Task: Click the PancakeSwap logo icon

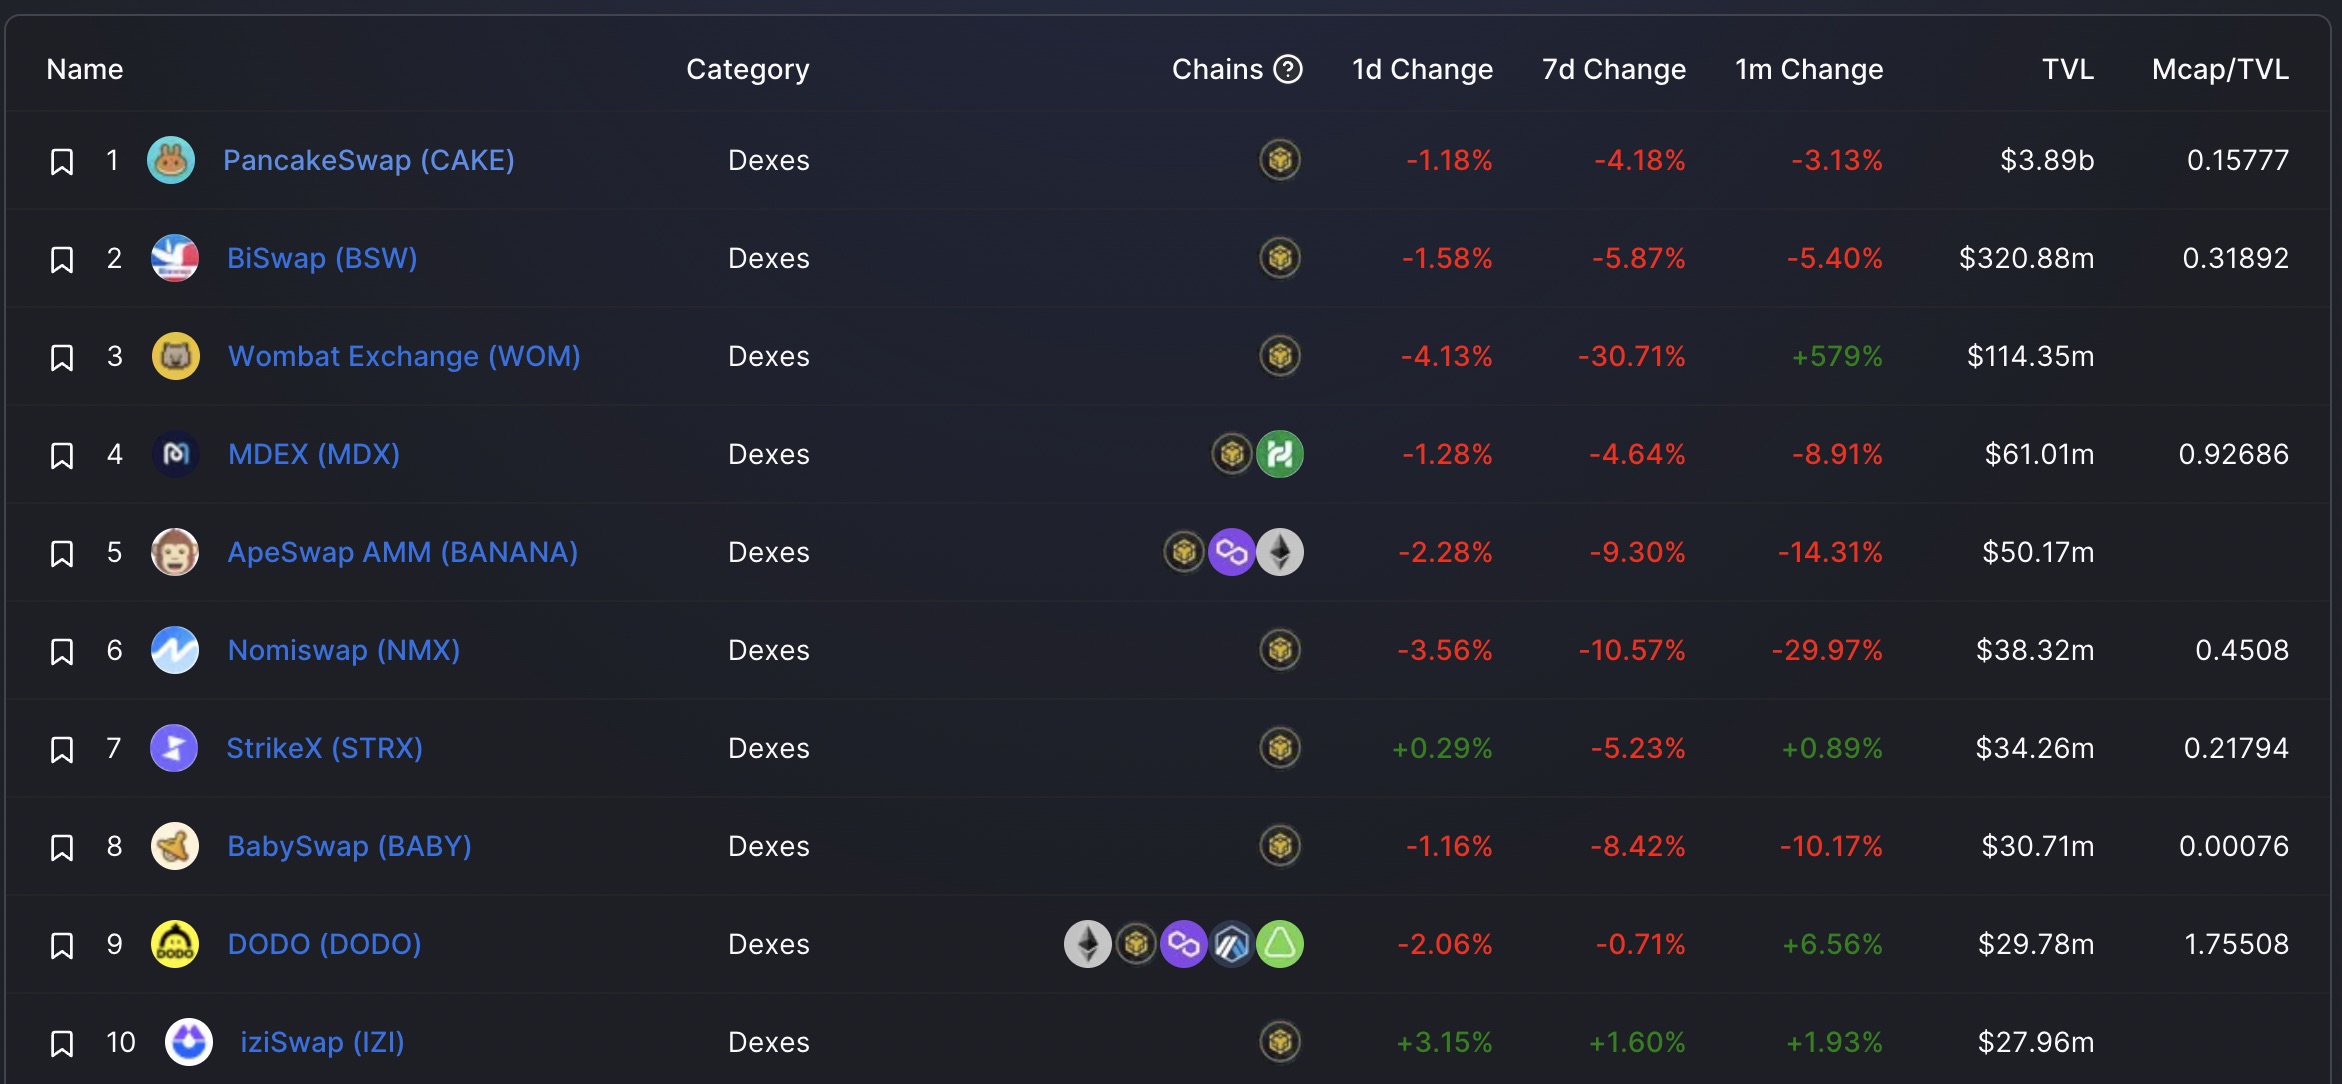Action: coord(171,160)
